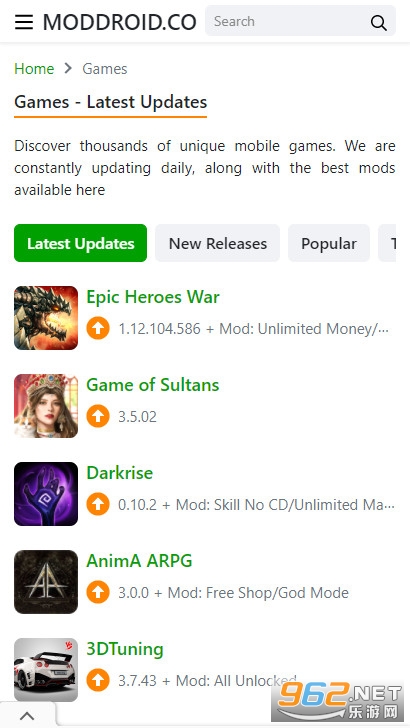Image resolution: width=410 pixels, height=728 pixels.
Task: Click orange update arrow for Game of Sultans
Action: pyautogui.click(x=98, y=416)
